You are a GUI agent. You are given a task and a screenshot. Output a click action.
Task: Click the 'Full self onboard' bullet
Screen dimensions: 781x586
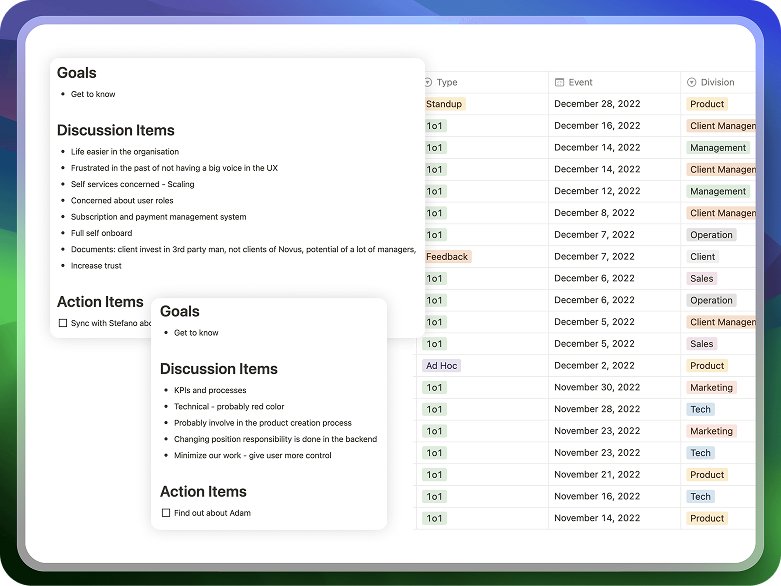pos(102,233)
